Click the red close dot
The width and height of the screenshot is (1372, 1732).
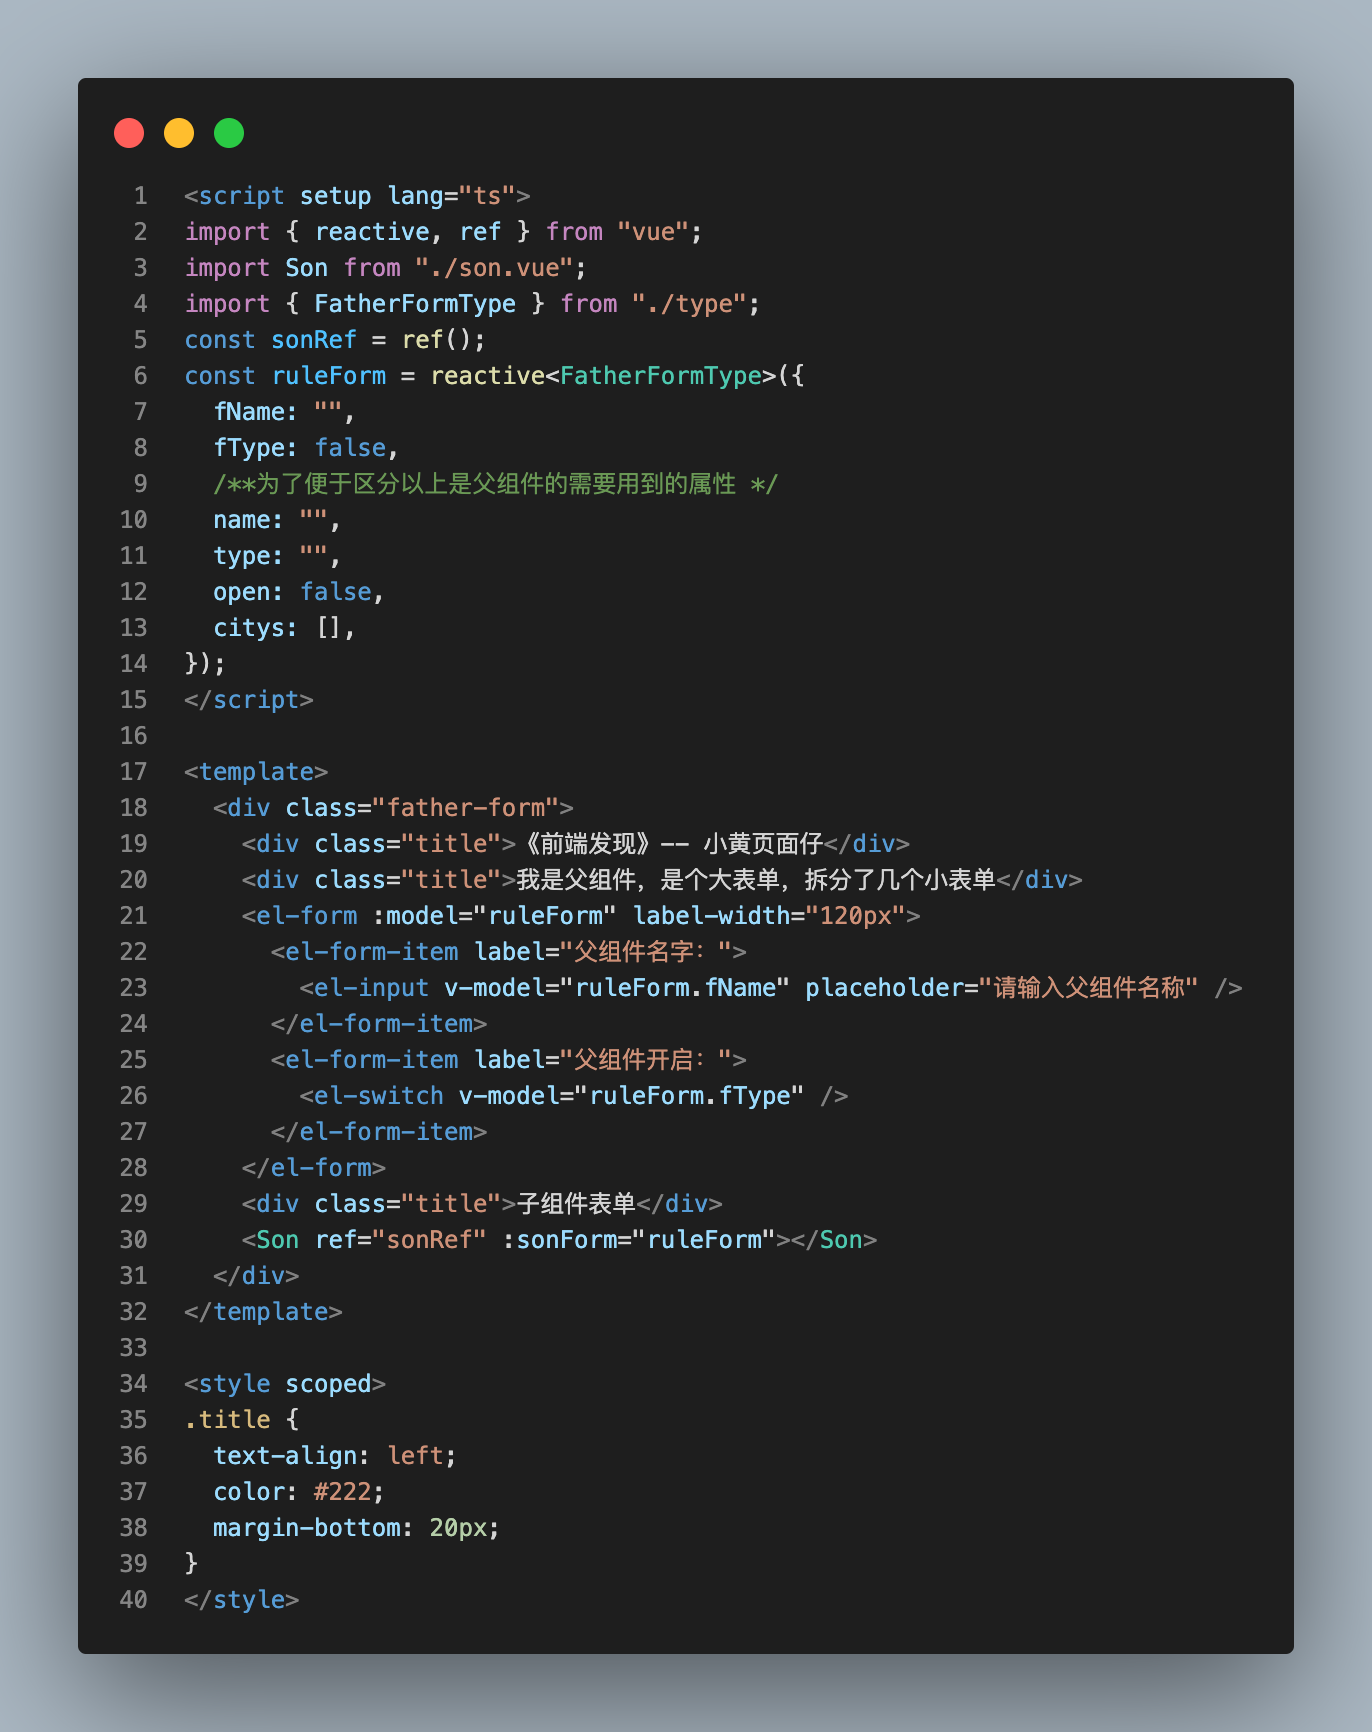click(x=129, y=133)
